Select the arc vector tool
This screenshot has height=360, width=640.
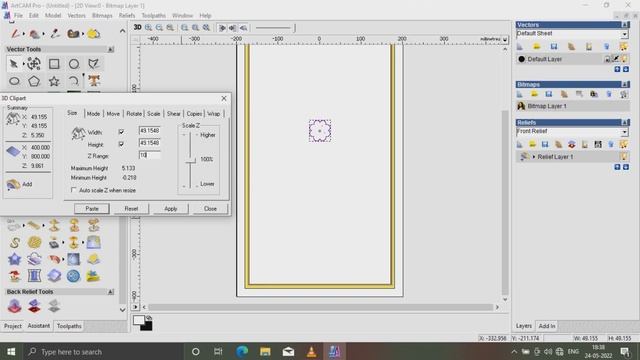(x=74, y=81)
